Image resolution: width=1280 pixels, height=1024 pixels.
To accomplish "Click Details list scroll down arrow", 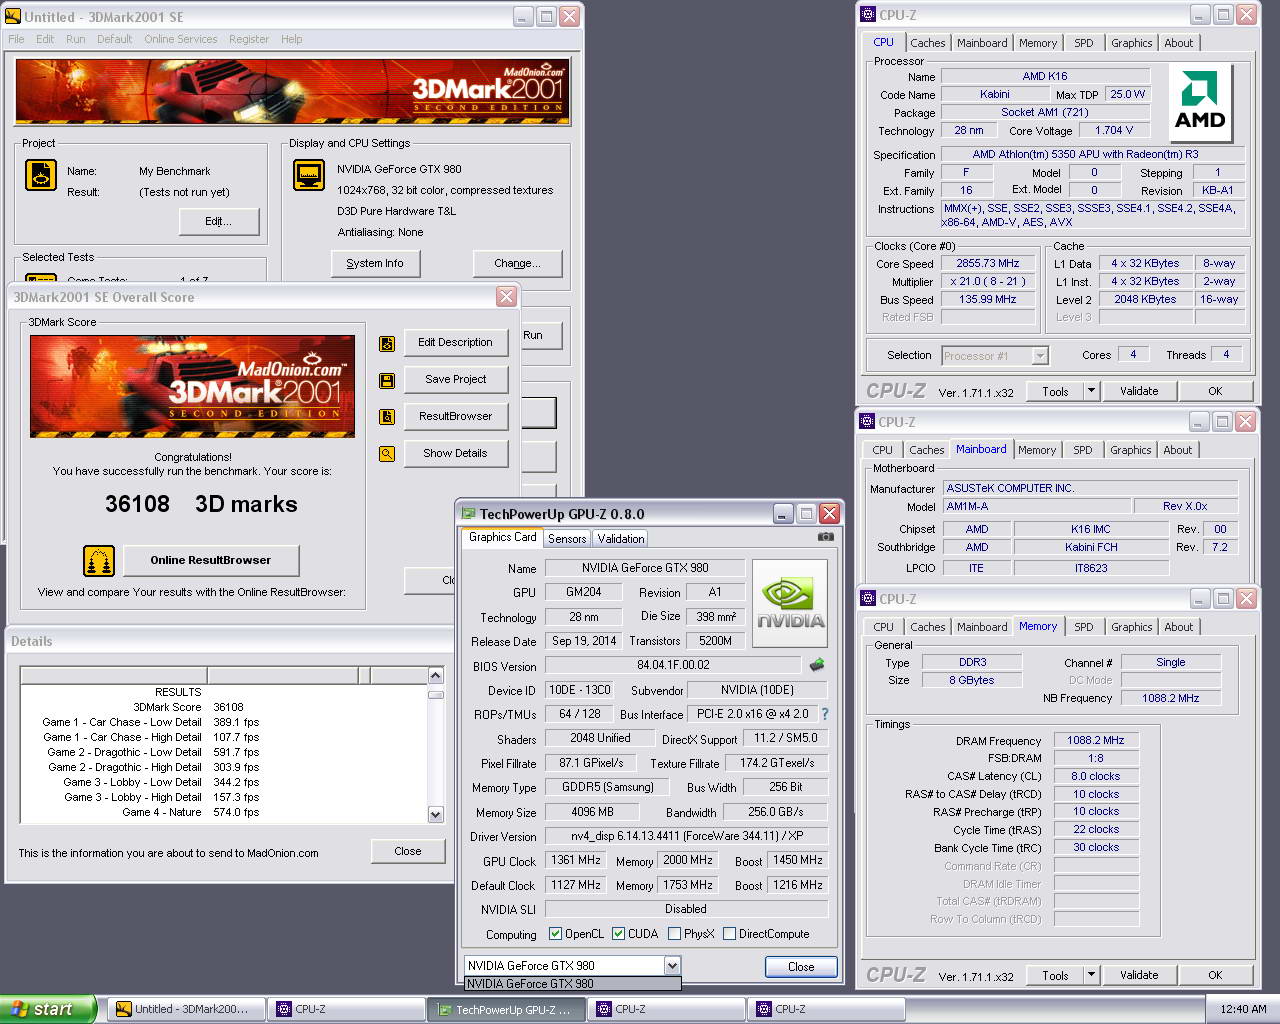I will click(435, 815).
